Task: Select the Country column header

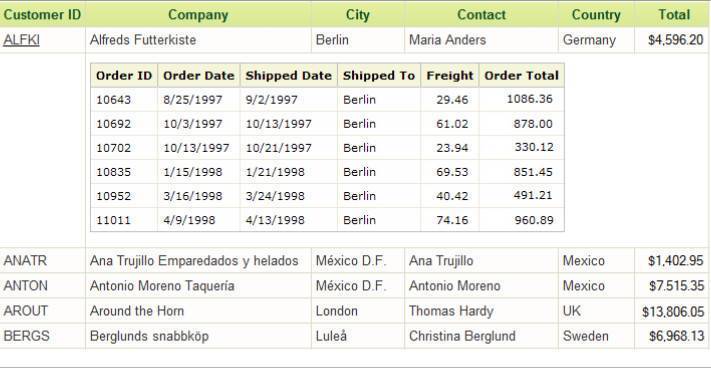Action: pyautogui.click(x=596, y=15)
